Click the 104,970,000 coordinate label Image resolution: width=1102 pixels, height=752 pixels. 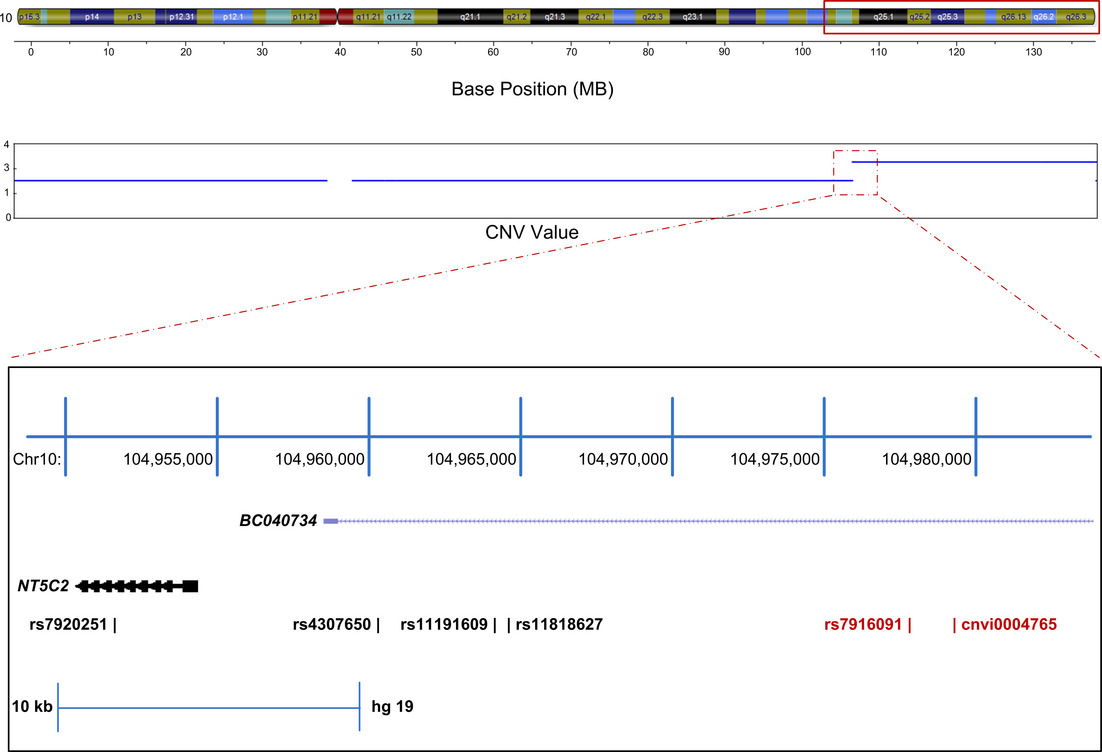pyautogui.click(x=623, y=459)
